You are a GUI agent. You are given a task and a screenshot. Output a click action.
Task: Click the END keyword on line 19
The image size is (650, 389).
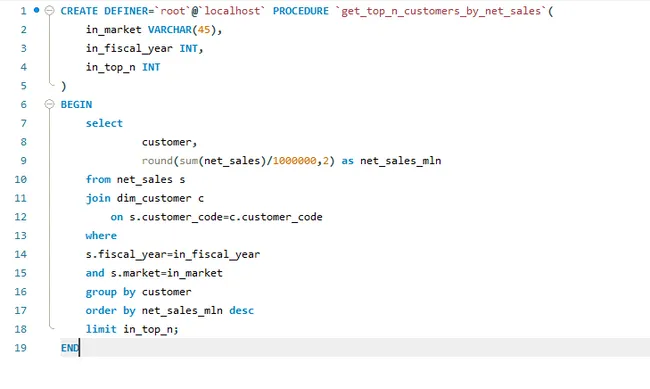point(70,348)
